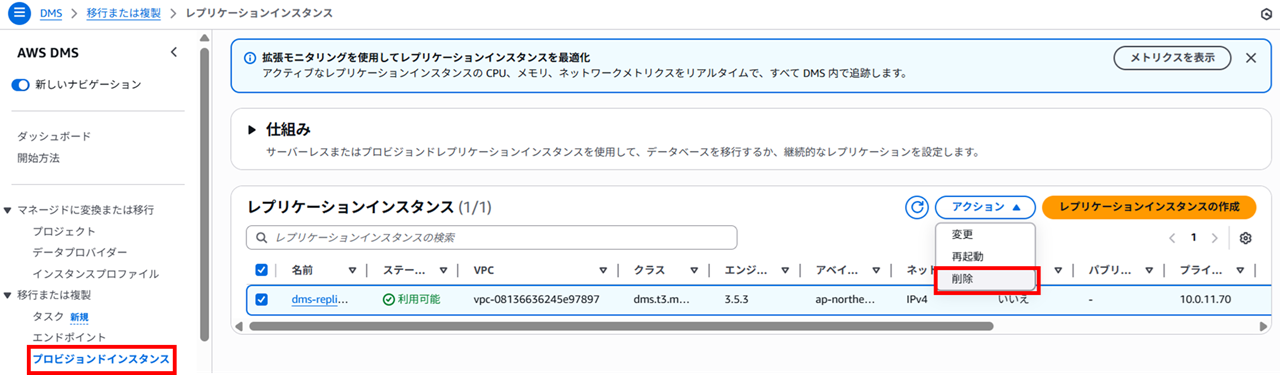Open 開始方法 in sidebar
The height and width of the screenshot is (375, 1280).
click(x=38, y=158)
